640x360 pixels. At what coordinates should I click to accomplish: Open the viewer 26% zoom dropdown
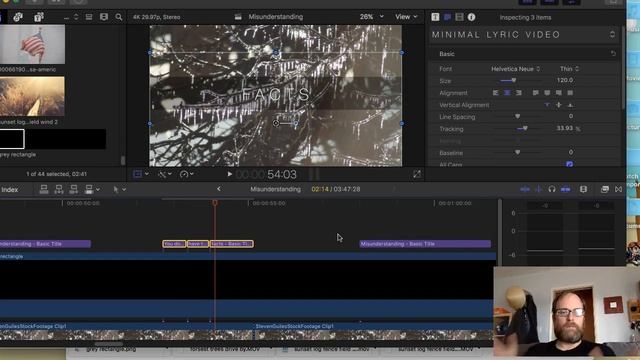coord(371,17)
